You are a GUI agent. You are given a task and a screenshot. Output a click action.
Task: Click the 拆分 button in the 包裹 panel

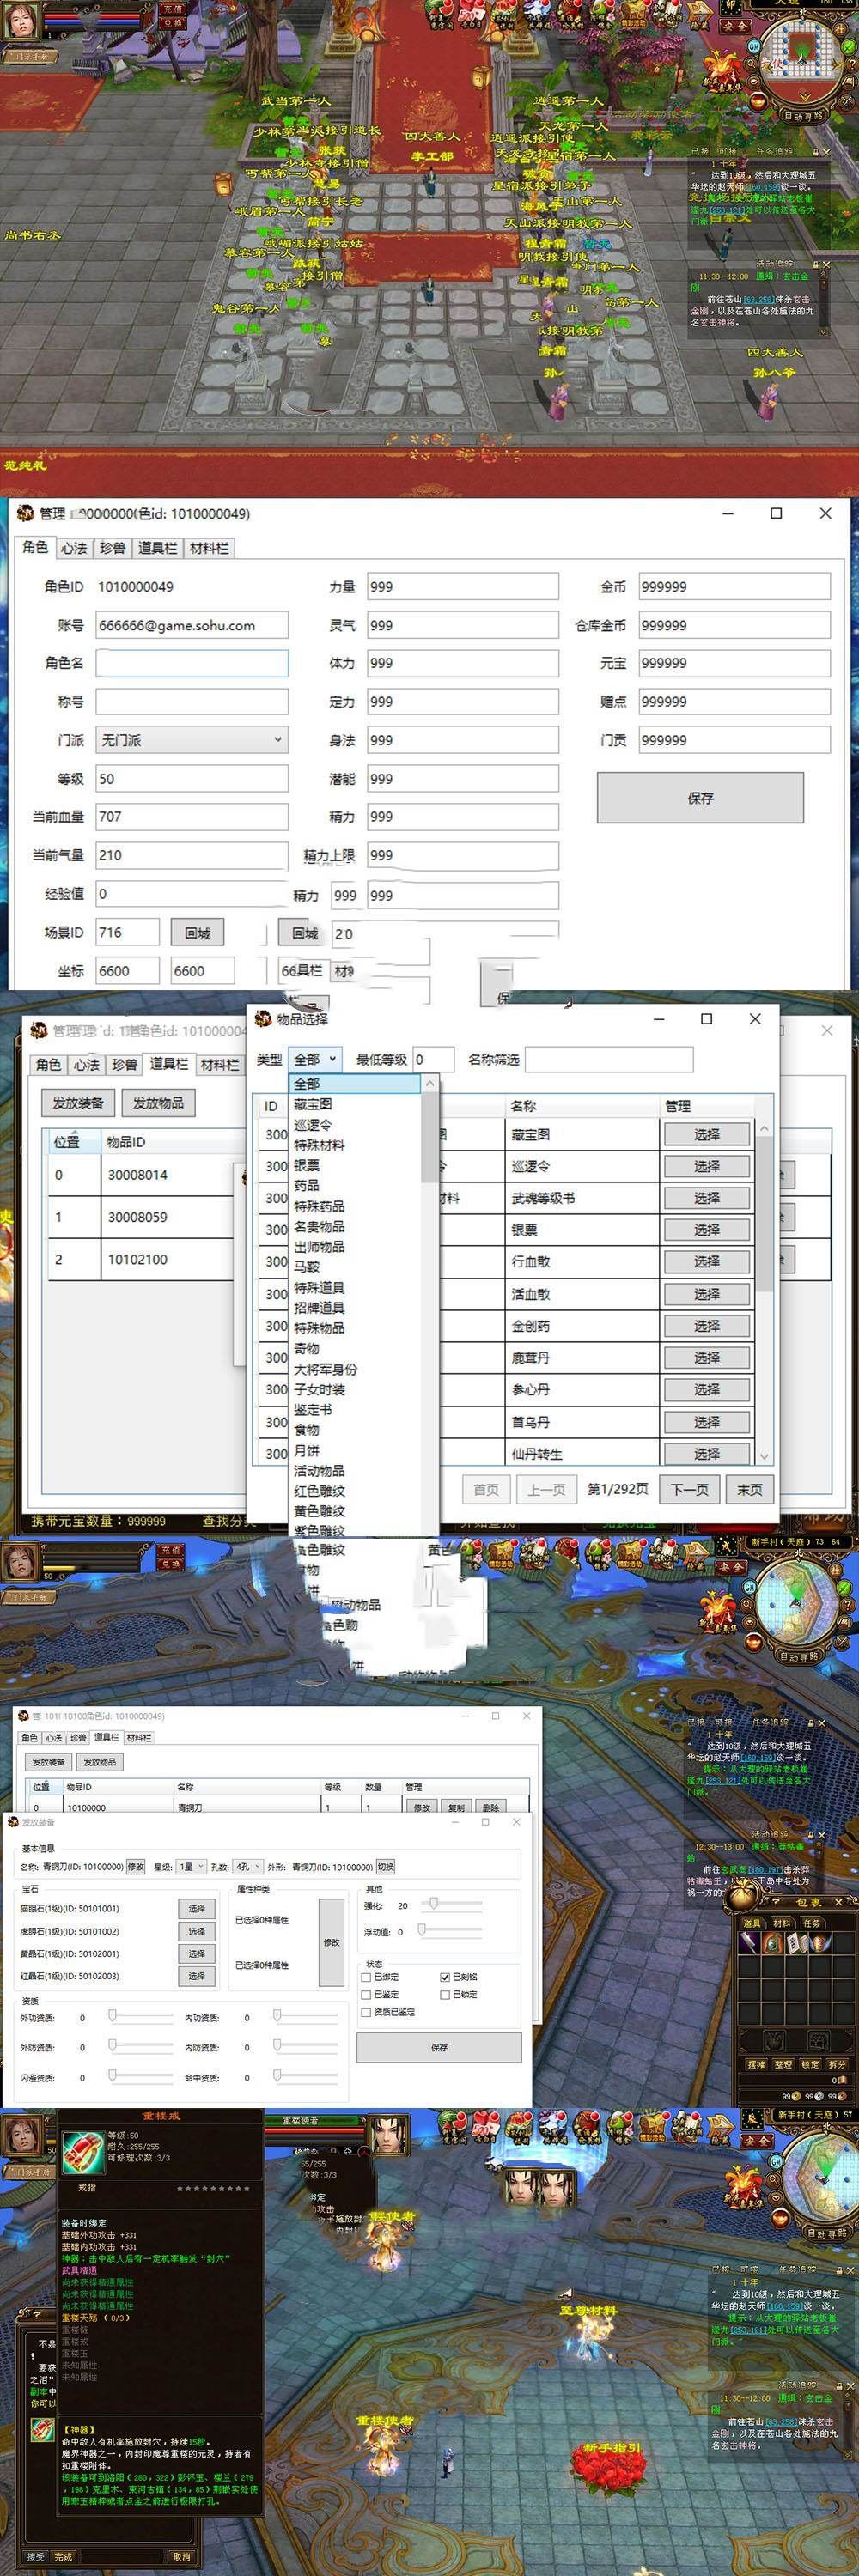(837, 2064)
